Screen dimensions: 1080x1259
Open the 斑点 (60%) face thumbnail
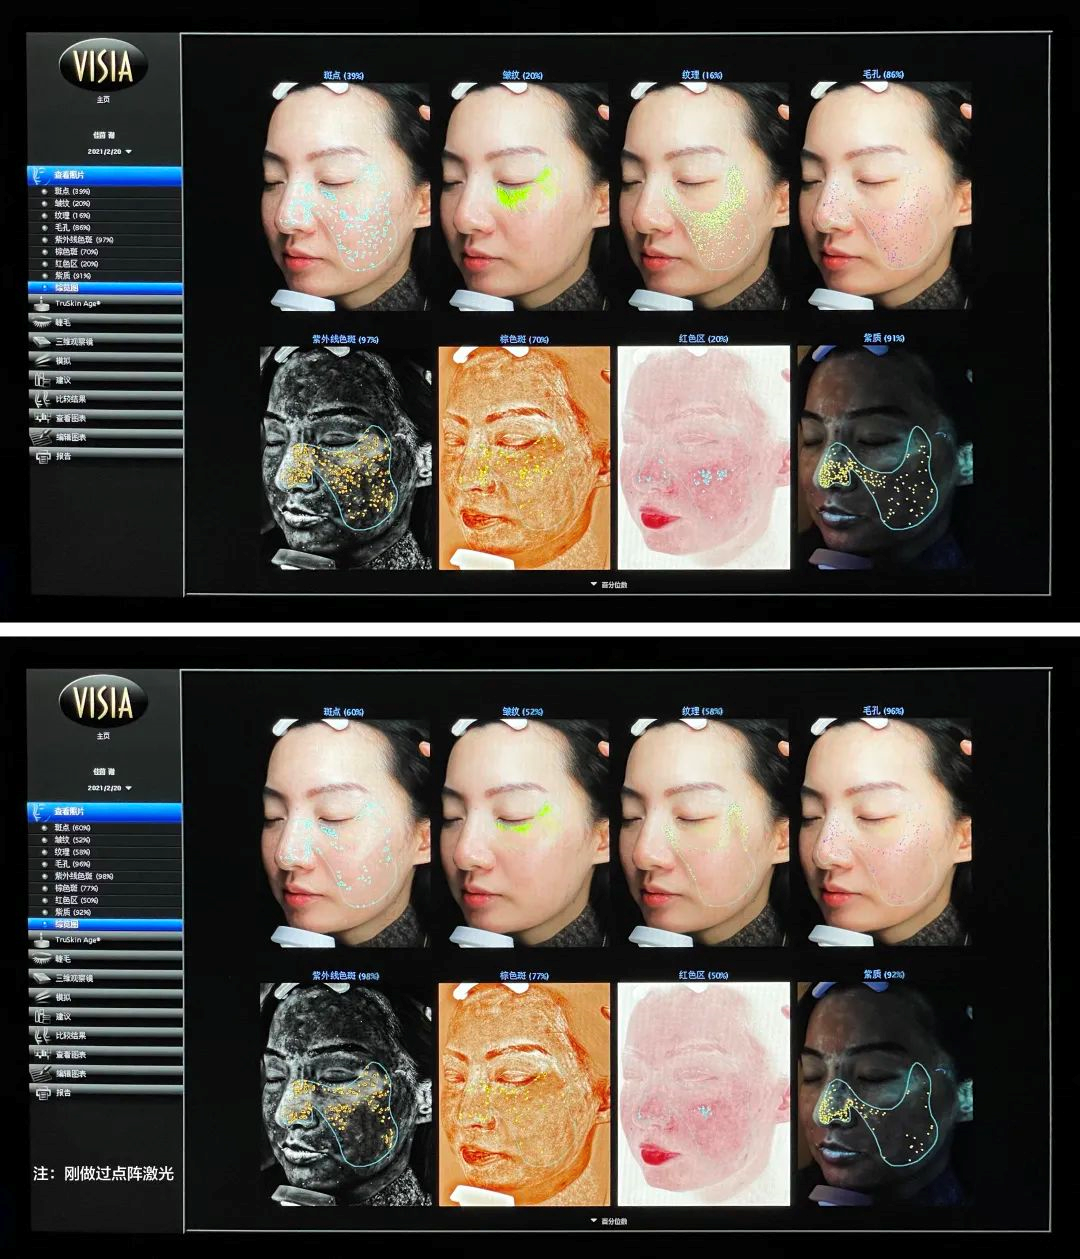[346, 833]
